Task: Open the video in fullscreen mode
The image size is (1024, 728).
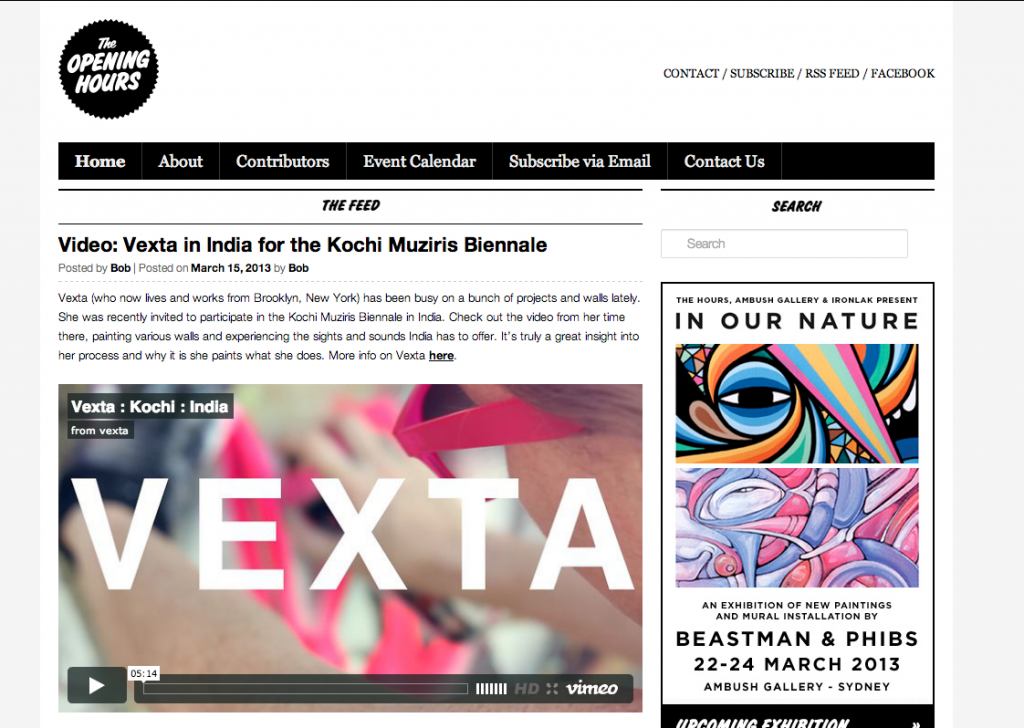Action: [x=552, y=688]
